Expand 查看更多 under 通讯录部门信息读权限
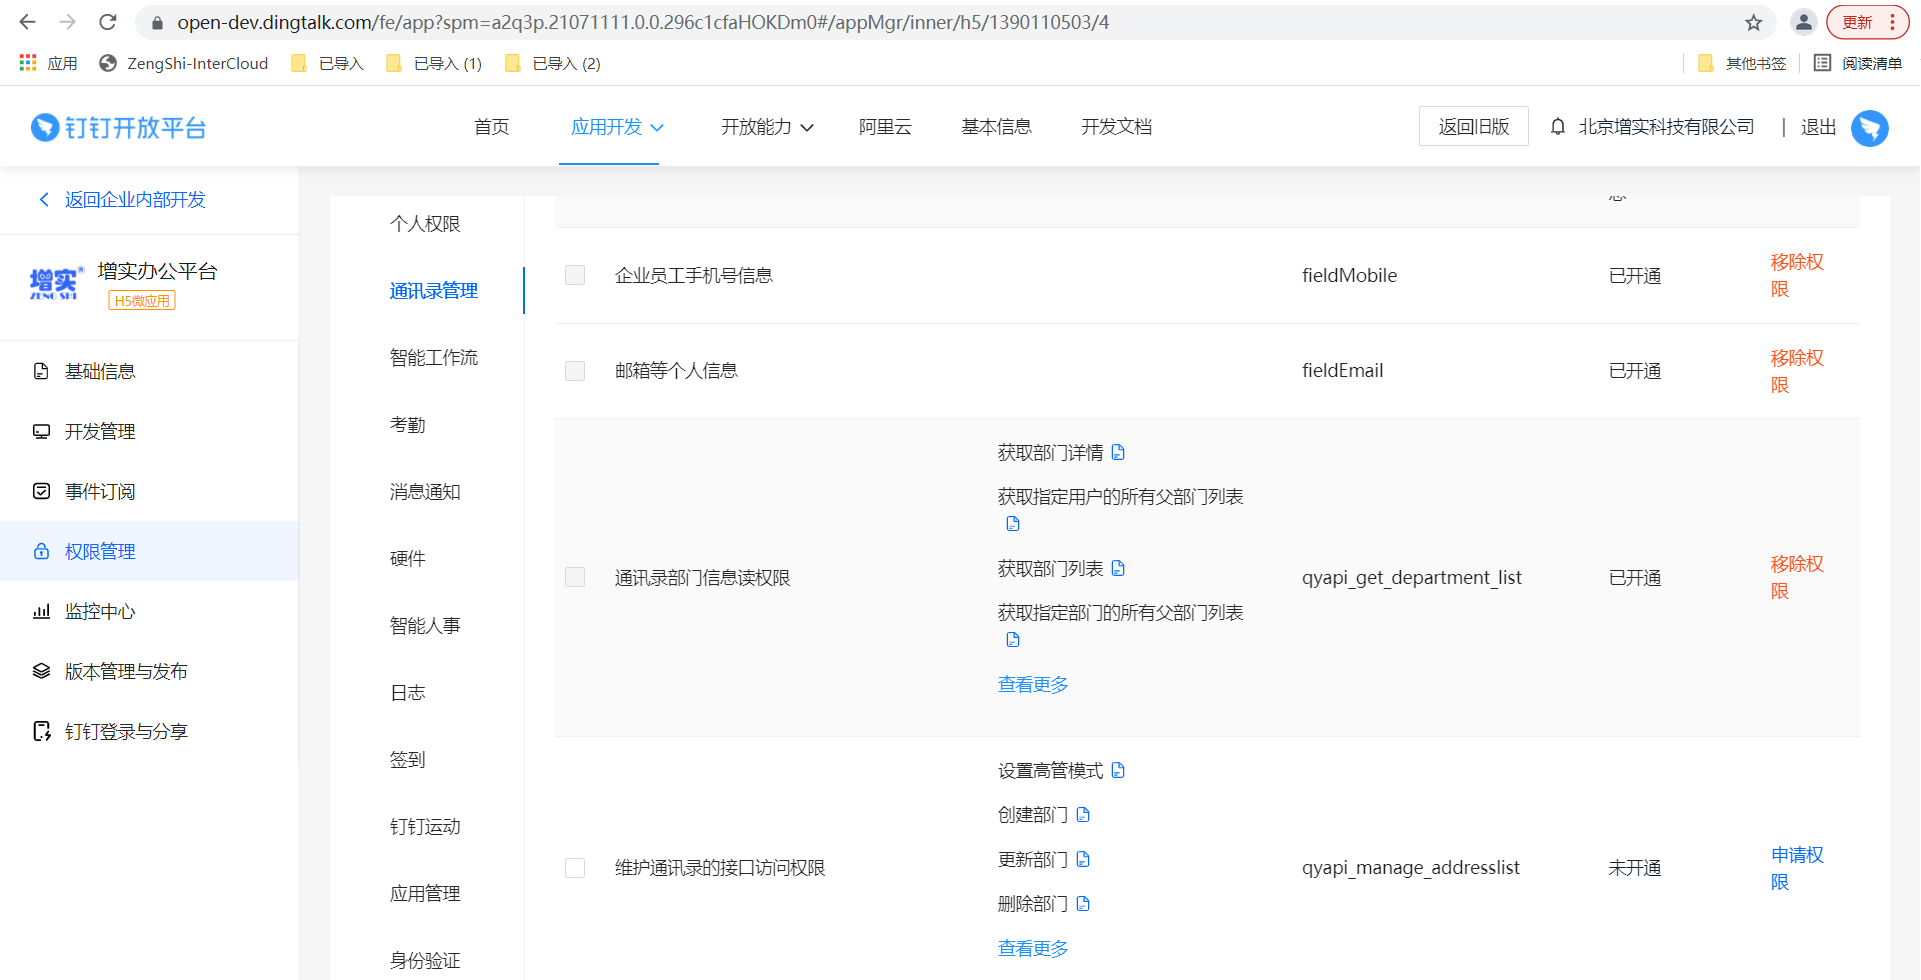Viewport: 1921px width, 980px height. 1033,685
